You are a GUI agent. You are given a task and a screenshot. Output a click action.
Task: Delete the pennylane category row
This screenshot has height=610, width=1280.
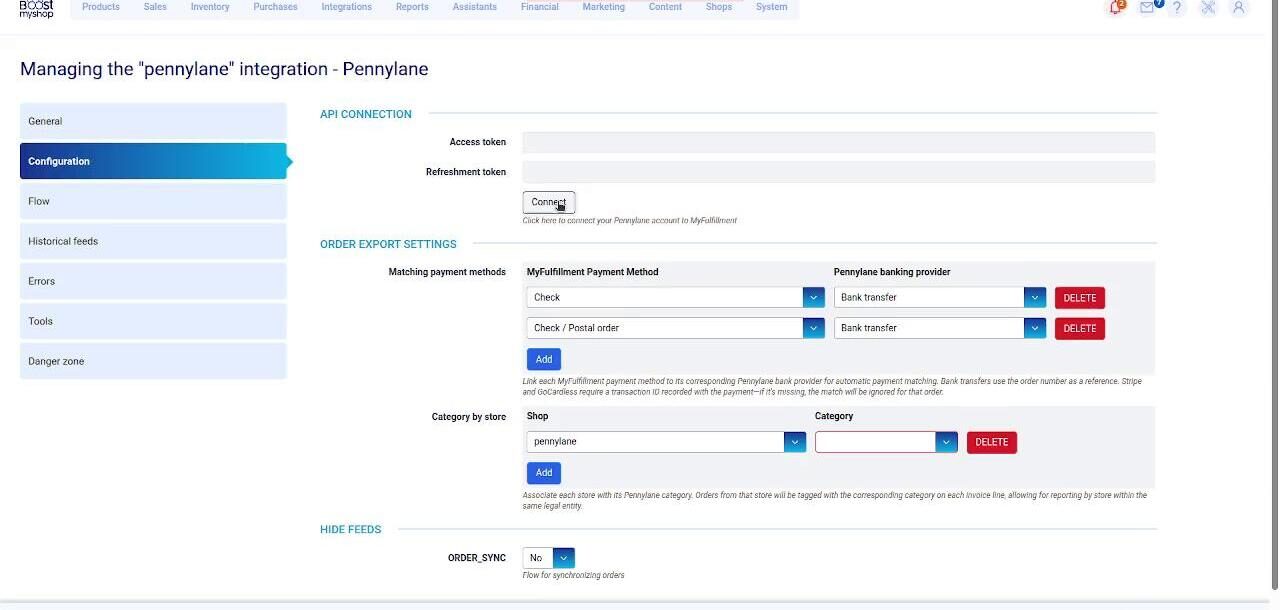992,442
